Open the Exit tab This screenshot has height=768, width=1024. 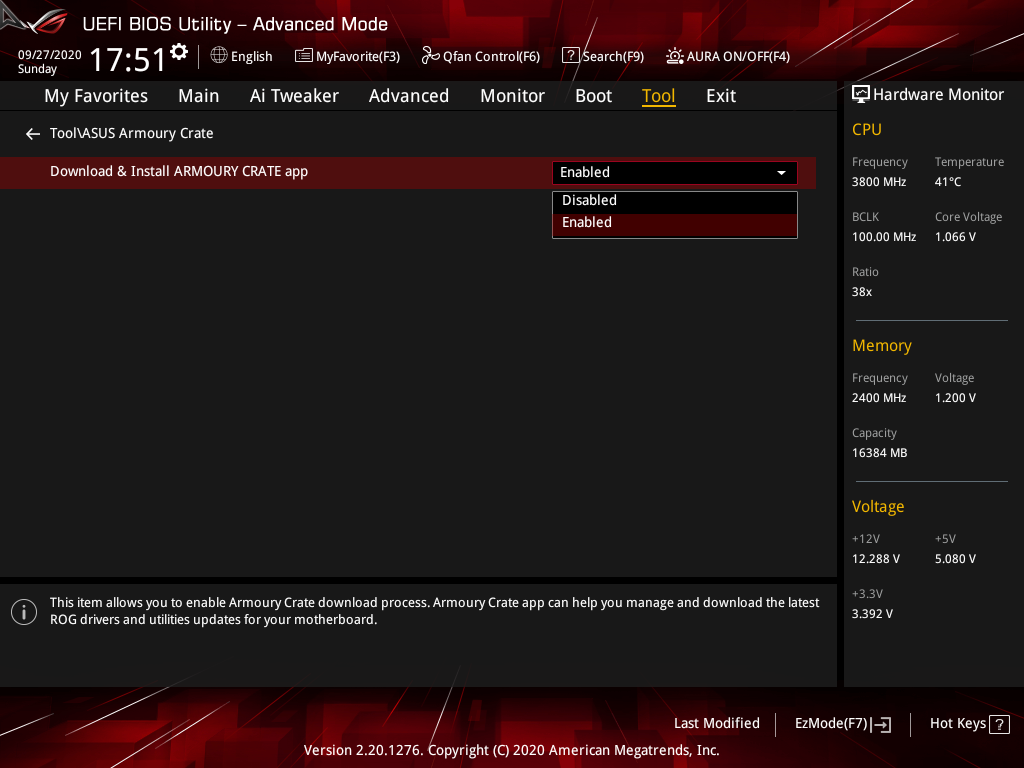pos(721,96)
